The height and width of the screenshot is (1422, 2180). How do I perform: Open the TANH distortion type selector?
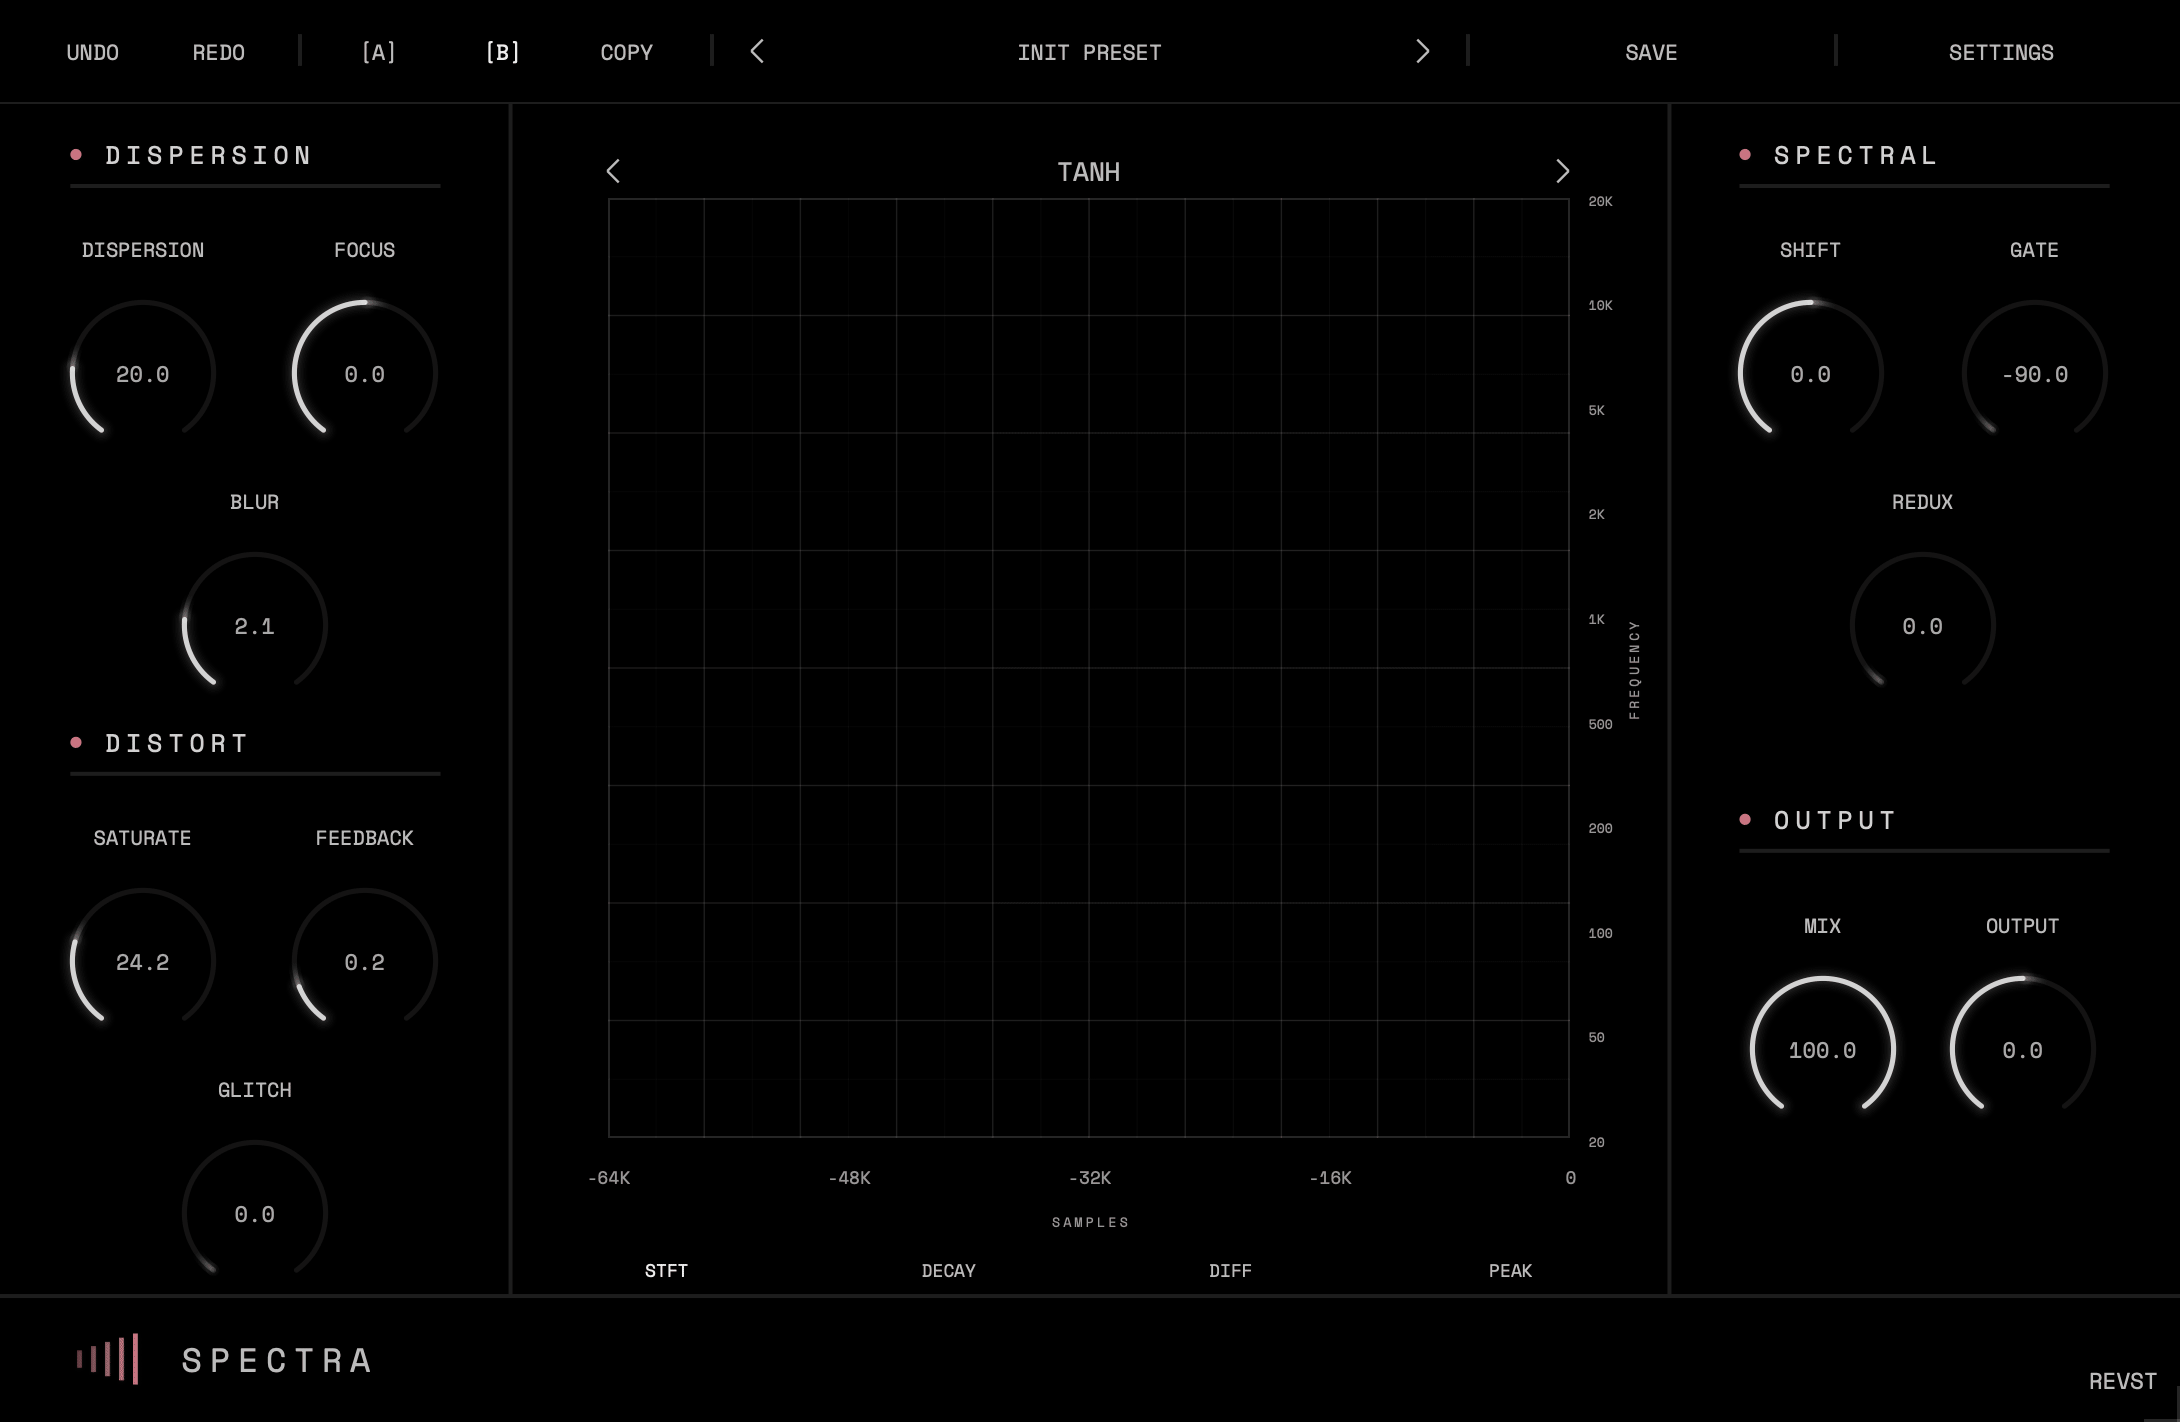pyautogui.click(x=1088, y=172)
